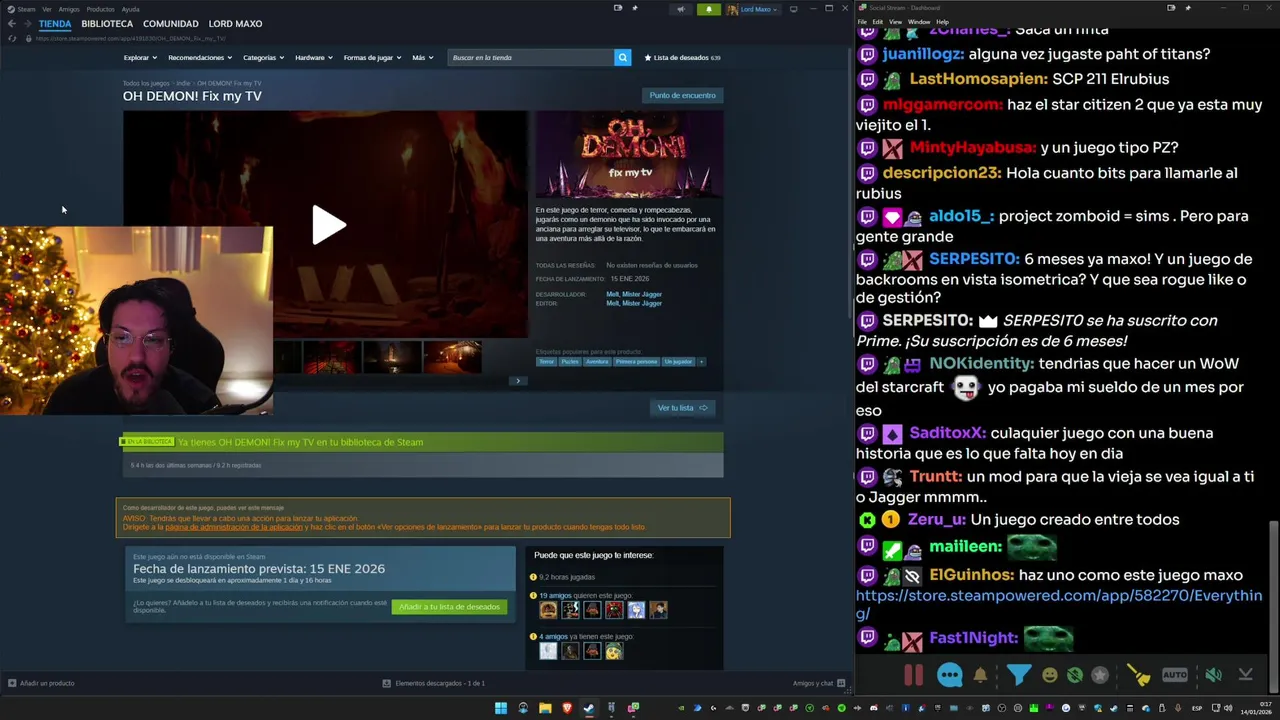
Task: Click 'Añadir un producto' at bottom left
Action: click(41, 683)
